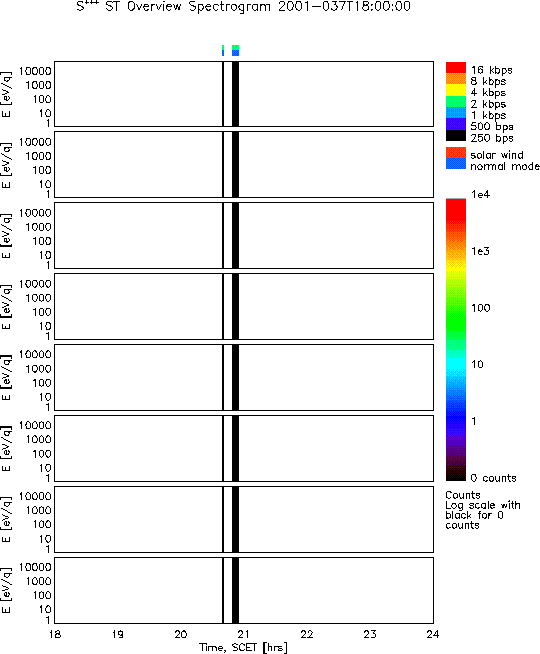Click the "21" time axis tick

(244, 634)
